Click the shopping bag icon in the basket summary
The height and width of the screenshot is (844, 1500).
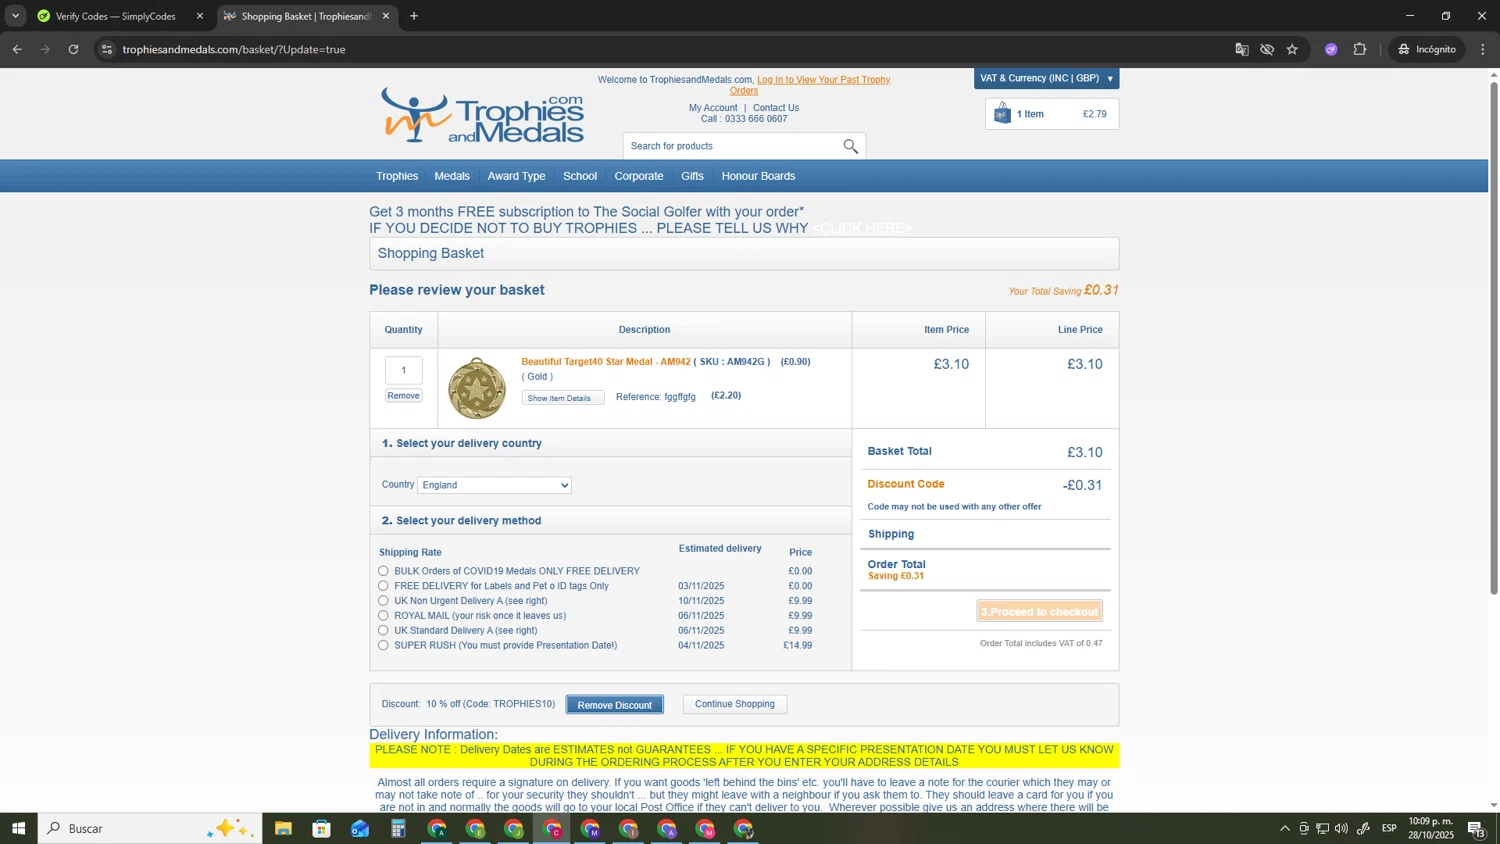[1002, 114]
